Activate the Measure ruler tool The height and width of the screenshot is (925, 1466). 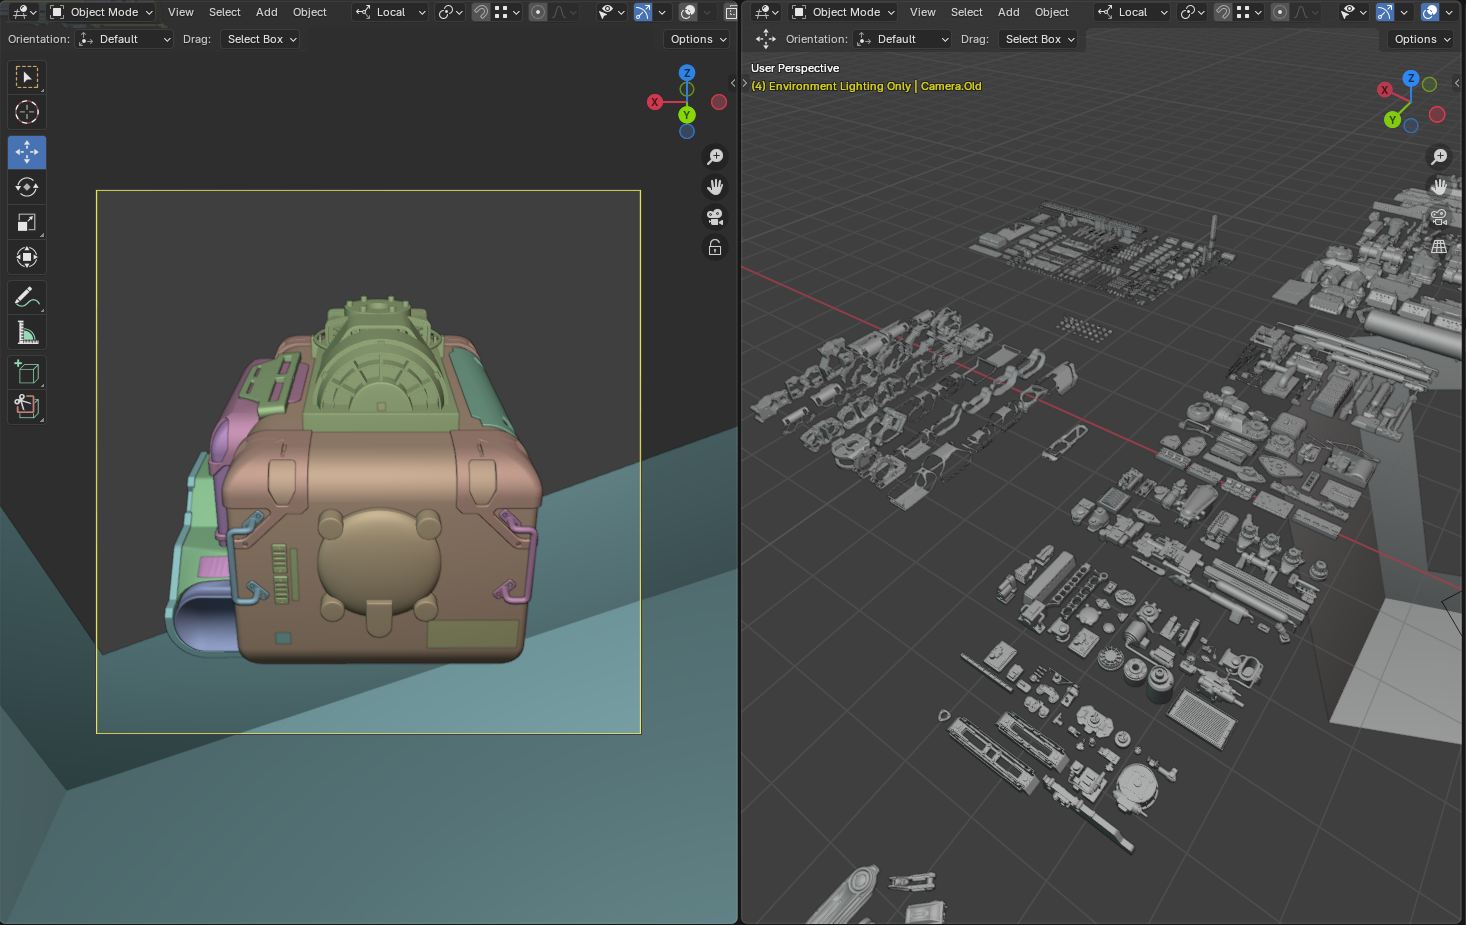point(27,332)
